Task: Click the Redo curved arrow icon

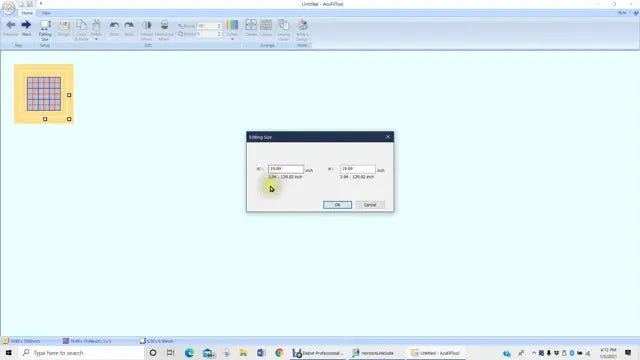Action: point(129,28)
